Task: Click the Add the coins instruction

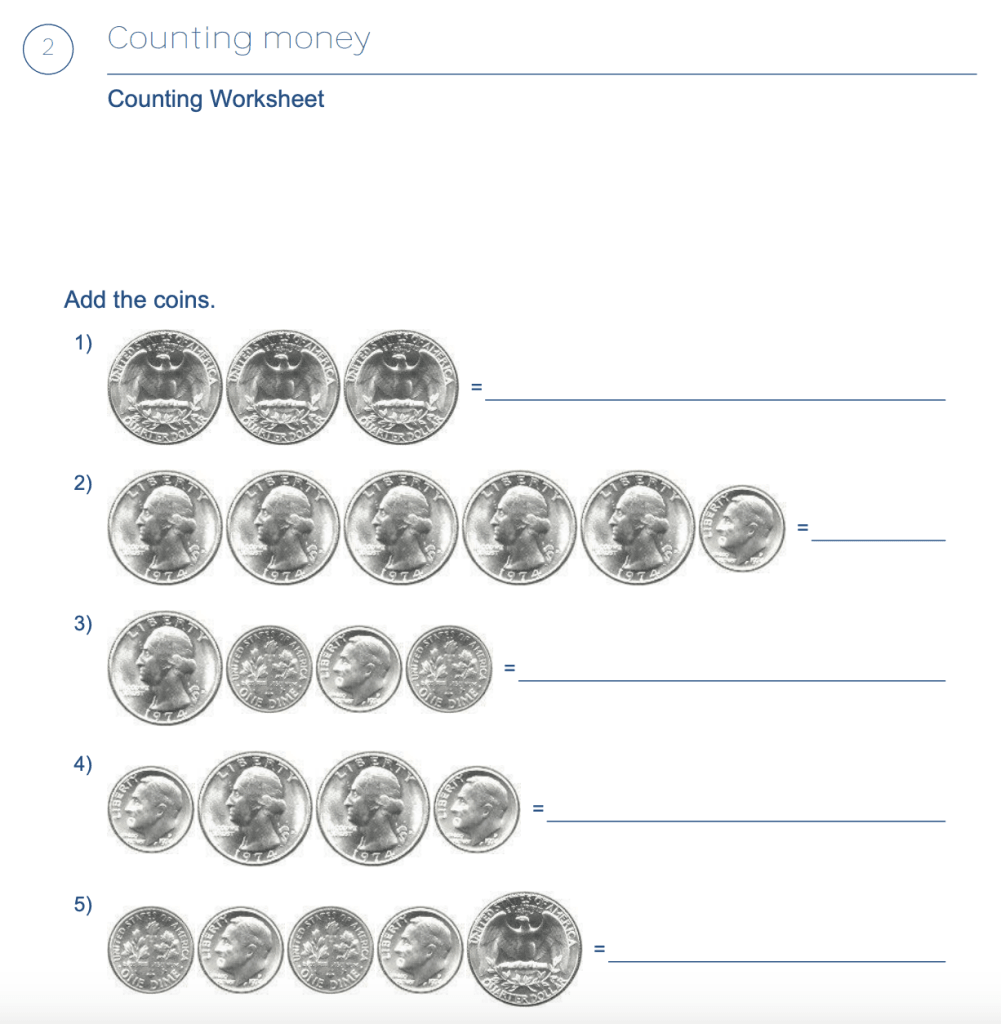Action: point(139,300)
